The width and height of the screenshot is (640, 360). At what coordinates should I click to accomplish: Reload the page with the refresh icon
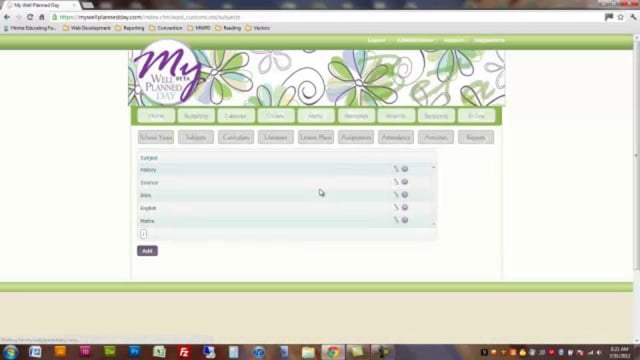tap(30, 17)
